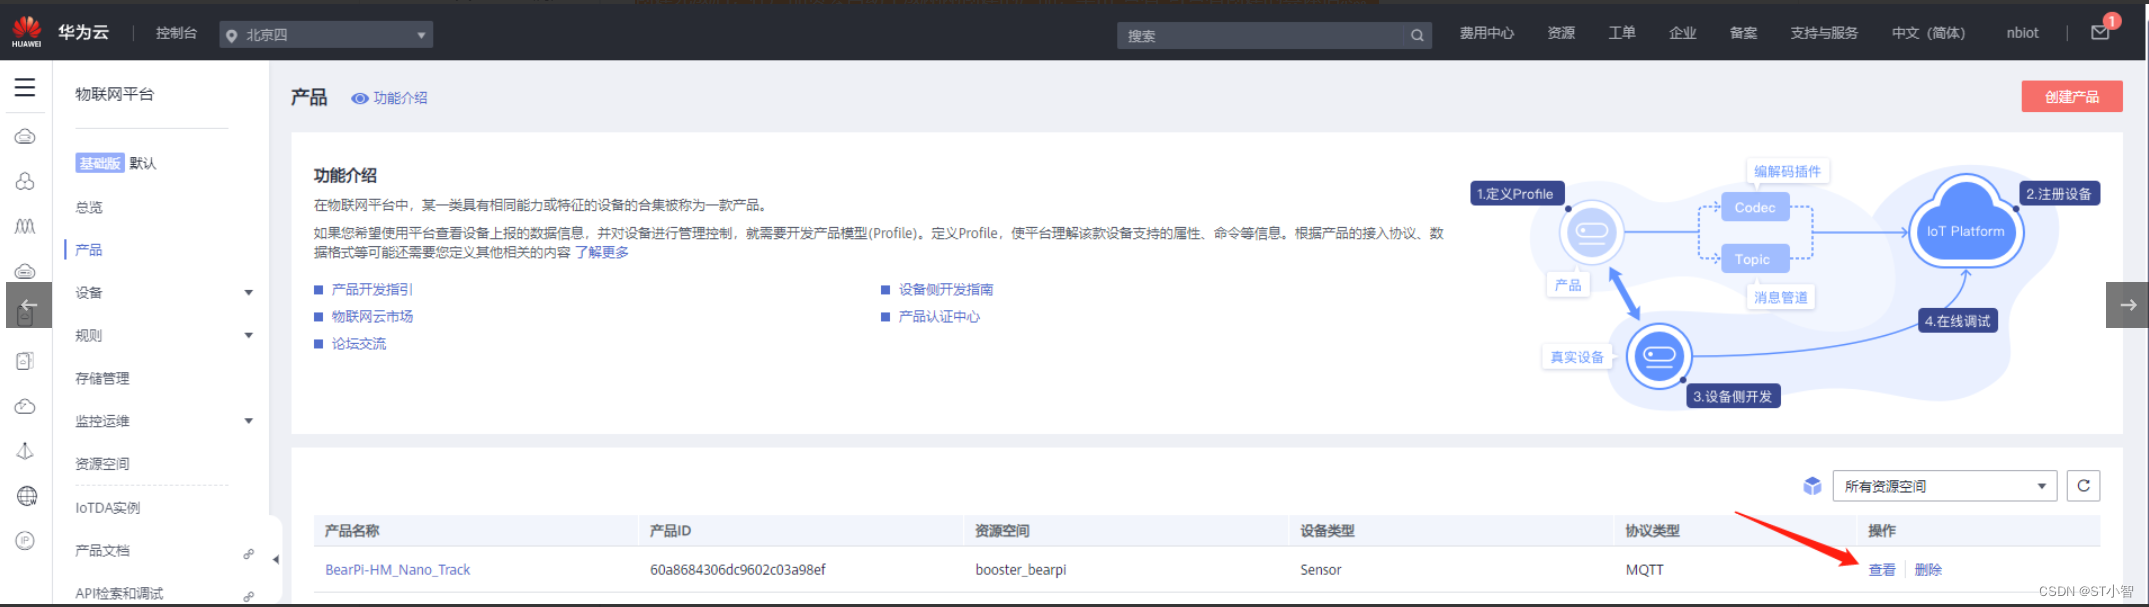Open 费用中心 in the top bar

1486,33
